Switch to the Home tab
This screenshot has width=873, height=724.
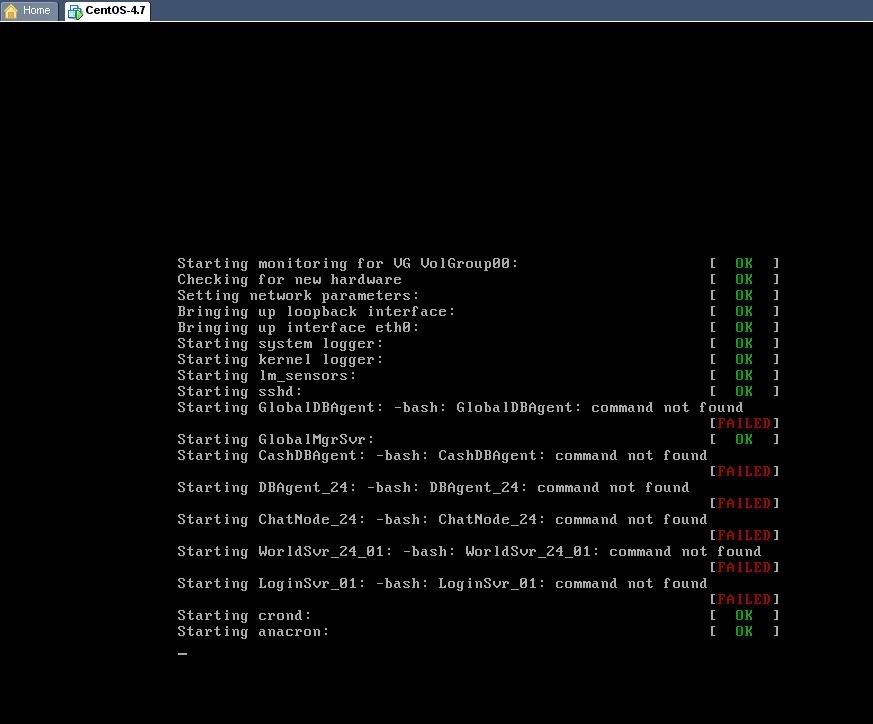coord(28,11)
